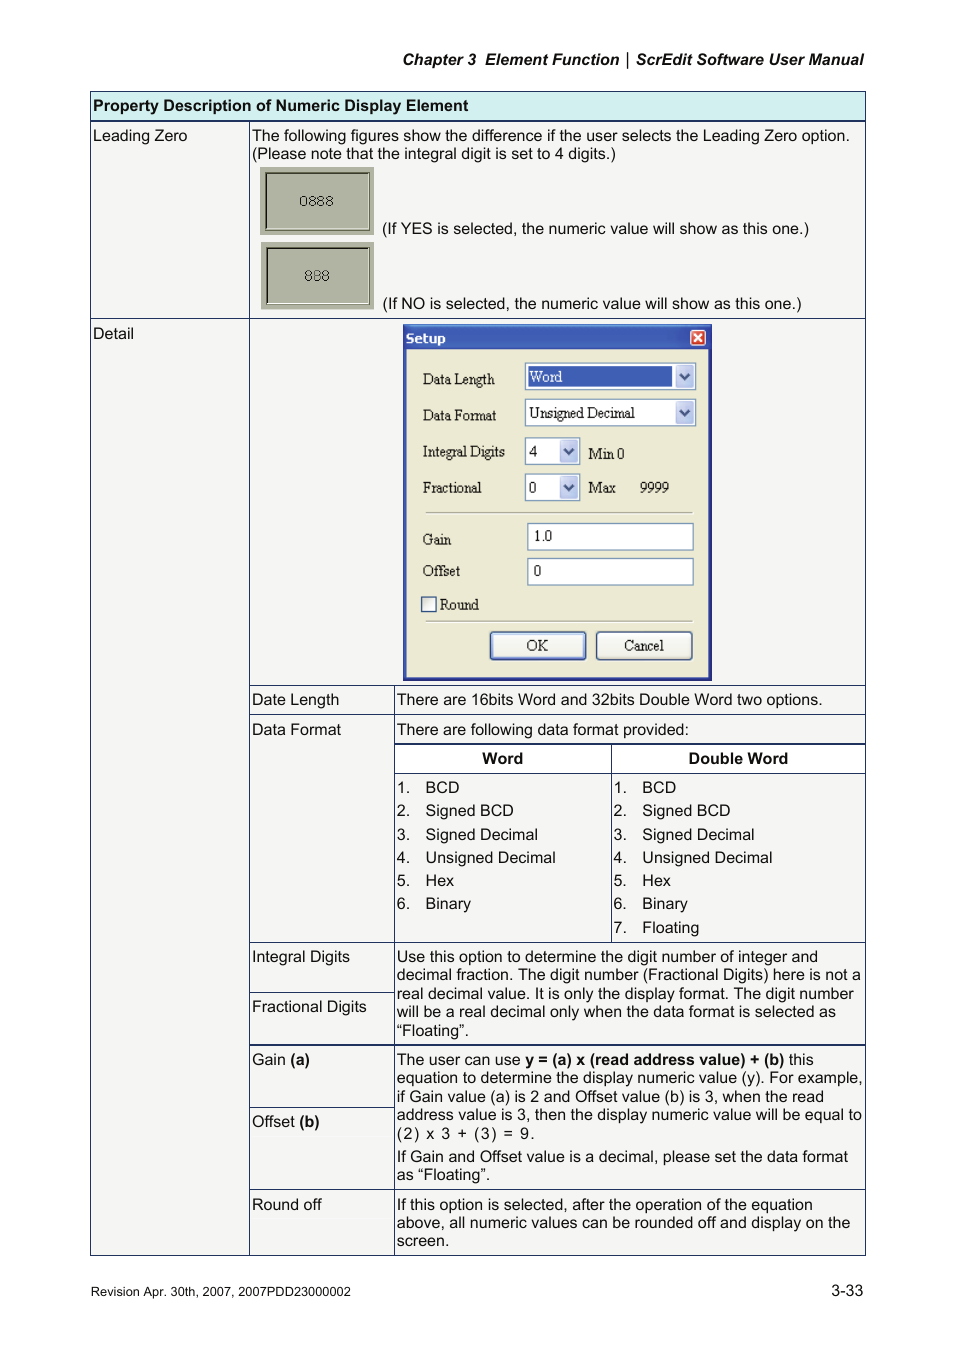Click the 'Date Length' row label
Screen dimensions: 954x1351
[x=296, y=700]
